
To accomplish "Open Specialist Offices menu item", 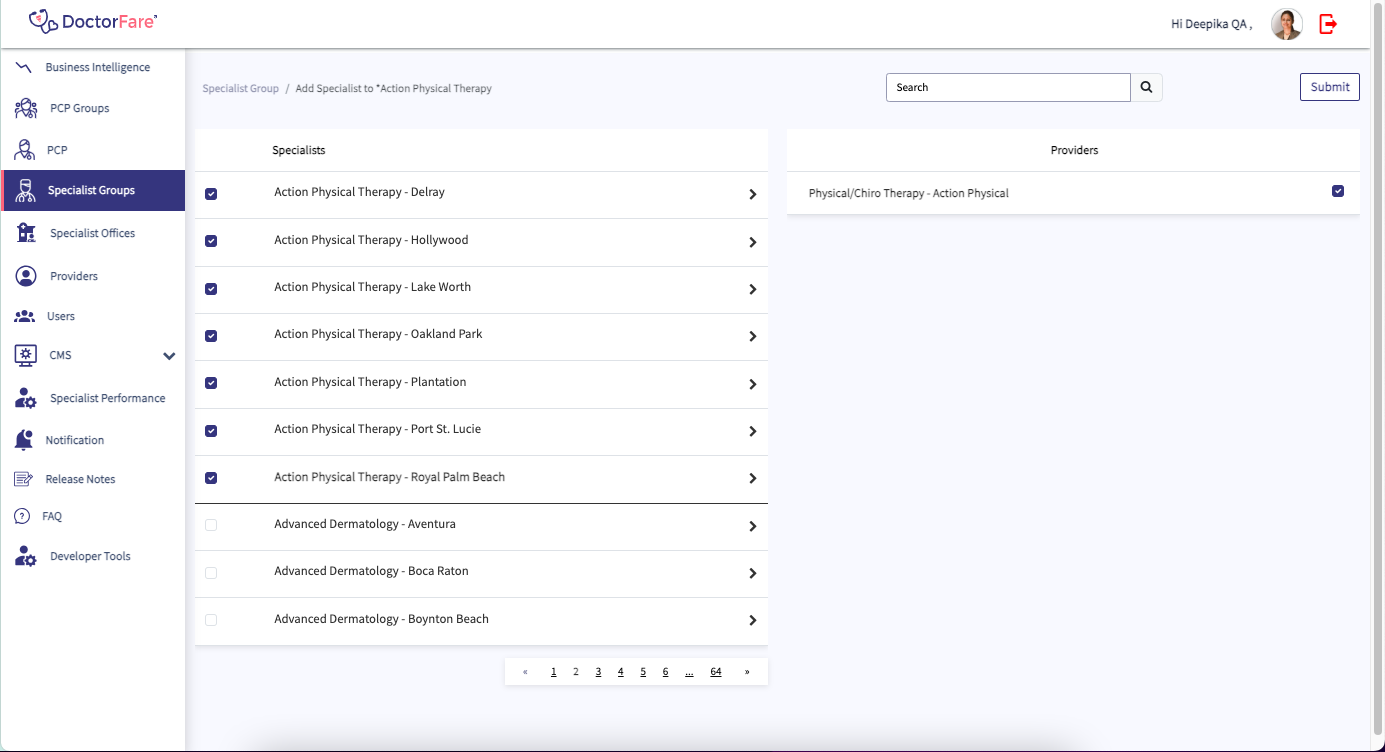I will pyautogui.click(x=93, y=233).
